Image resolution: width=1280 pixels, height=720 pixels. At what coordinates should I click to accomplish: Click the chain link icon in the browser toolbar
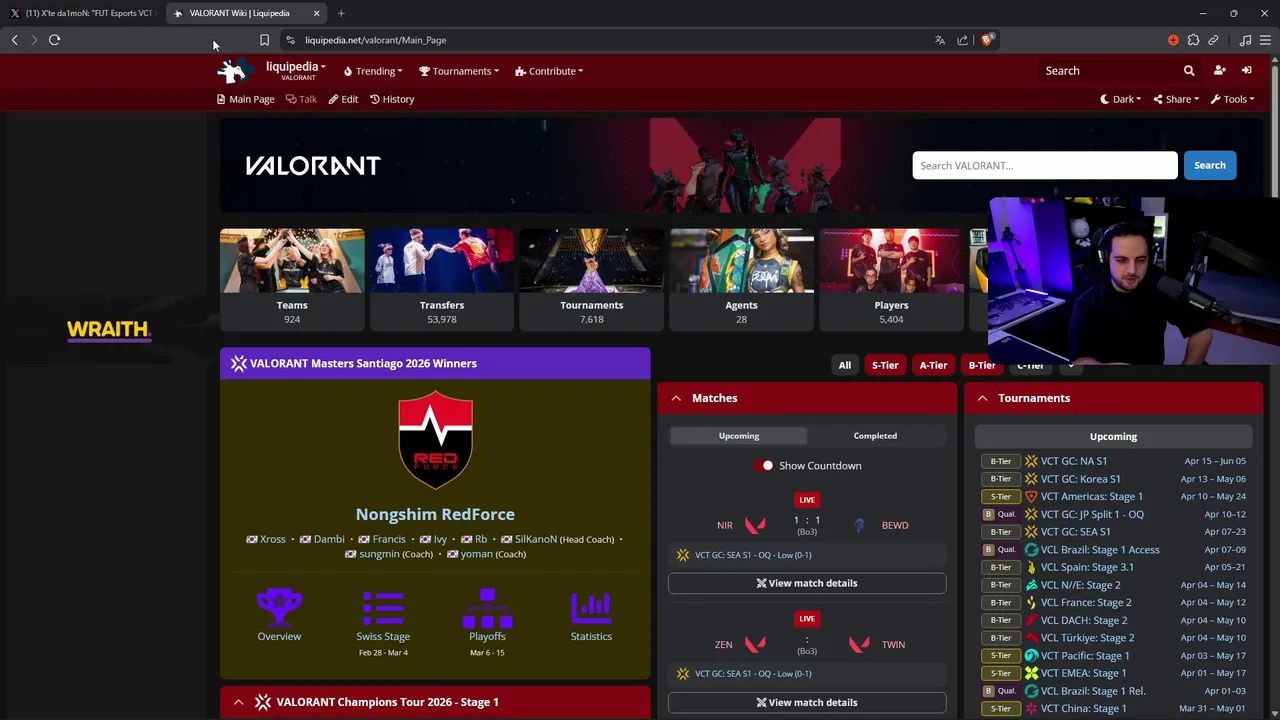[1213, 40]
